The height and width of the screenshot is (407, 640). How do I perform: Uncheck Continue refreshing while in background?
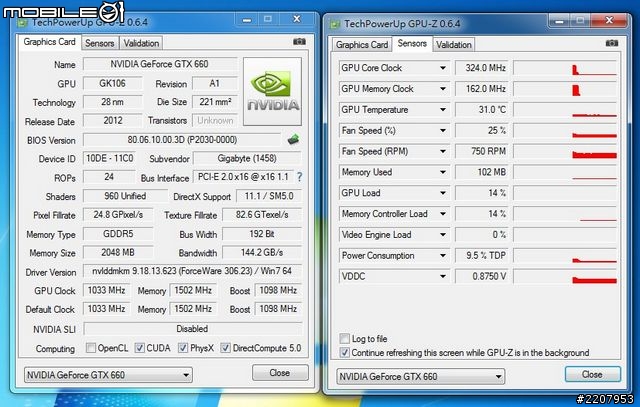coord(344,352)
